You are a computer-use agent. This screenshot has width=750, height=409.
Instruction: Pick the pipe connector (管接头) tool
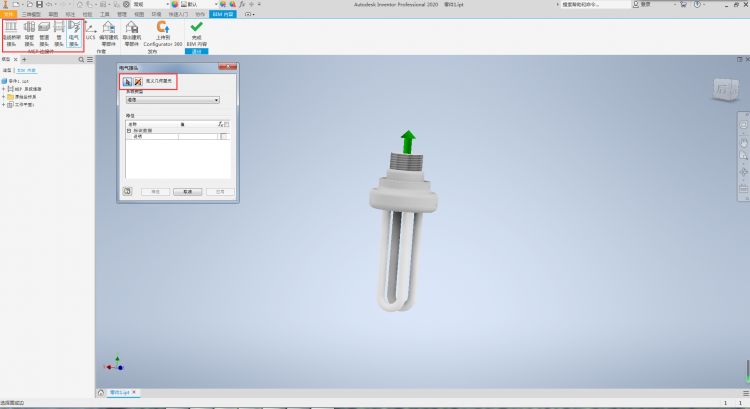pos(59,33)
